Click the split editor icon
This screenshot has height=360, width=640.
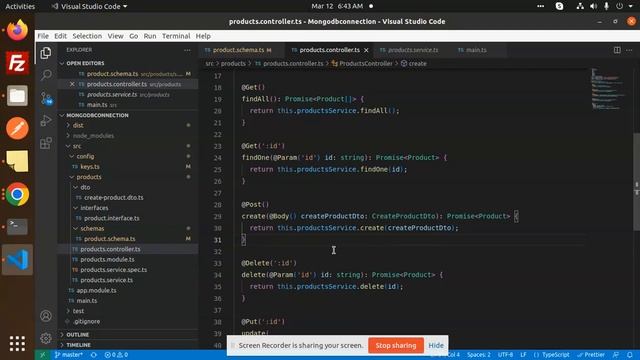[x=617, y=50]
